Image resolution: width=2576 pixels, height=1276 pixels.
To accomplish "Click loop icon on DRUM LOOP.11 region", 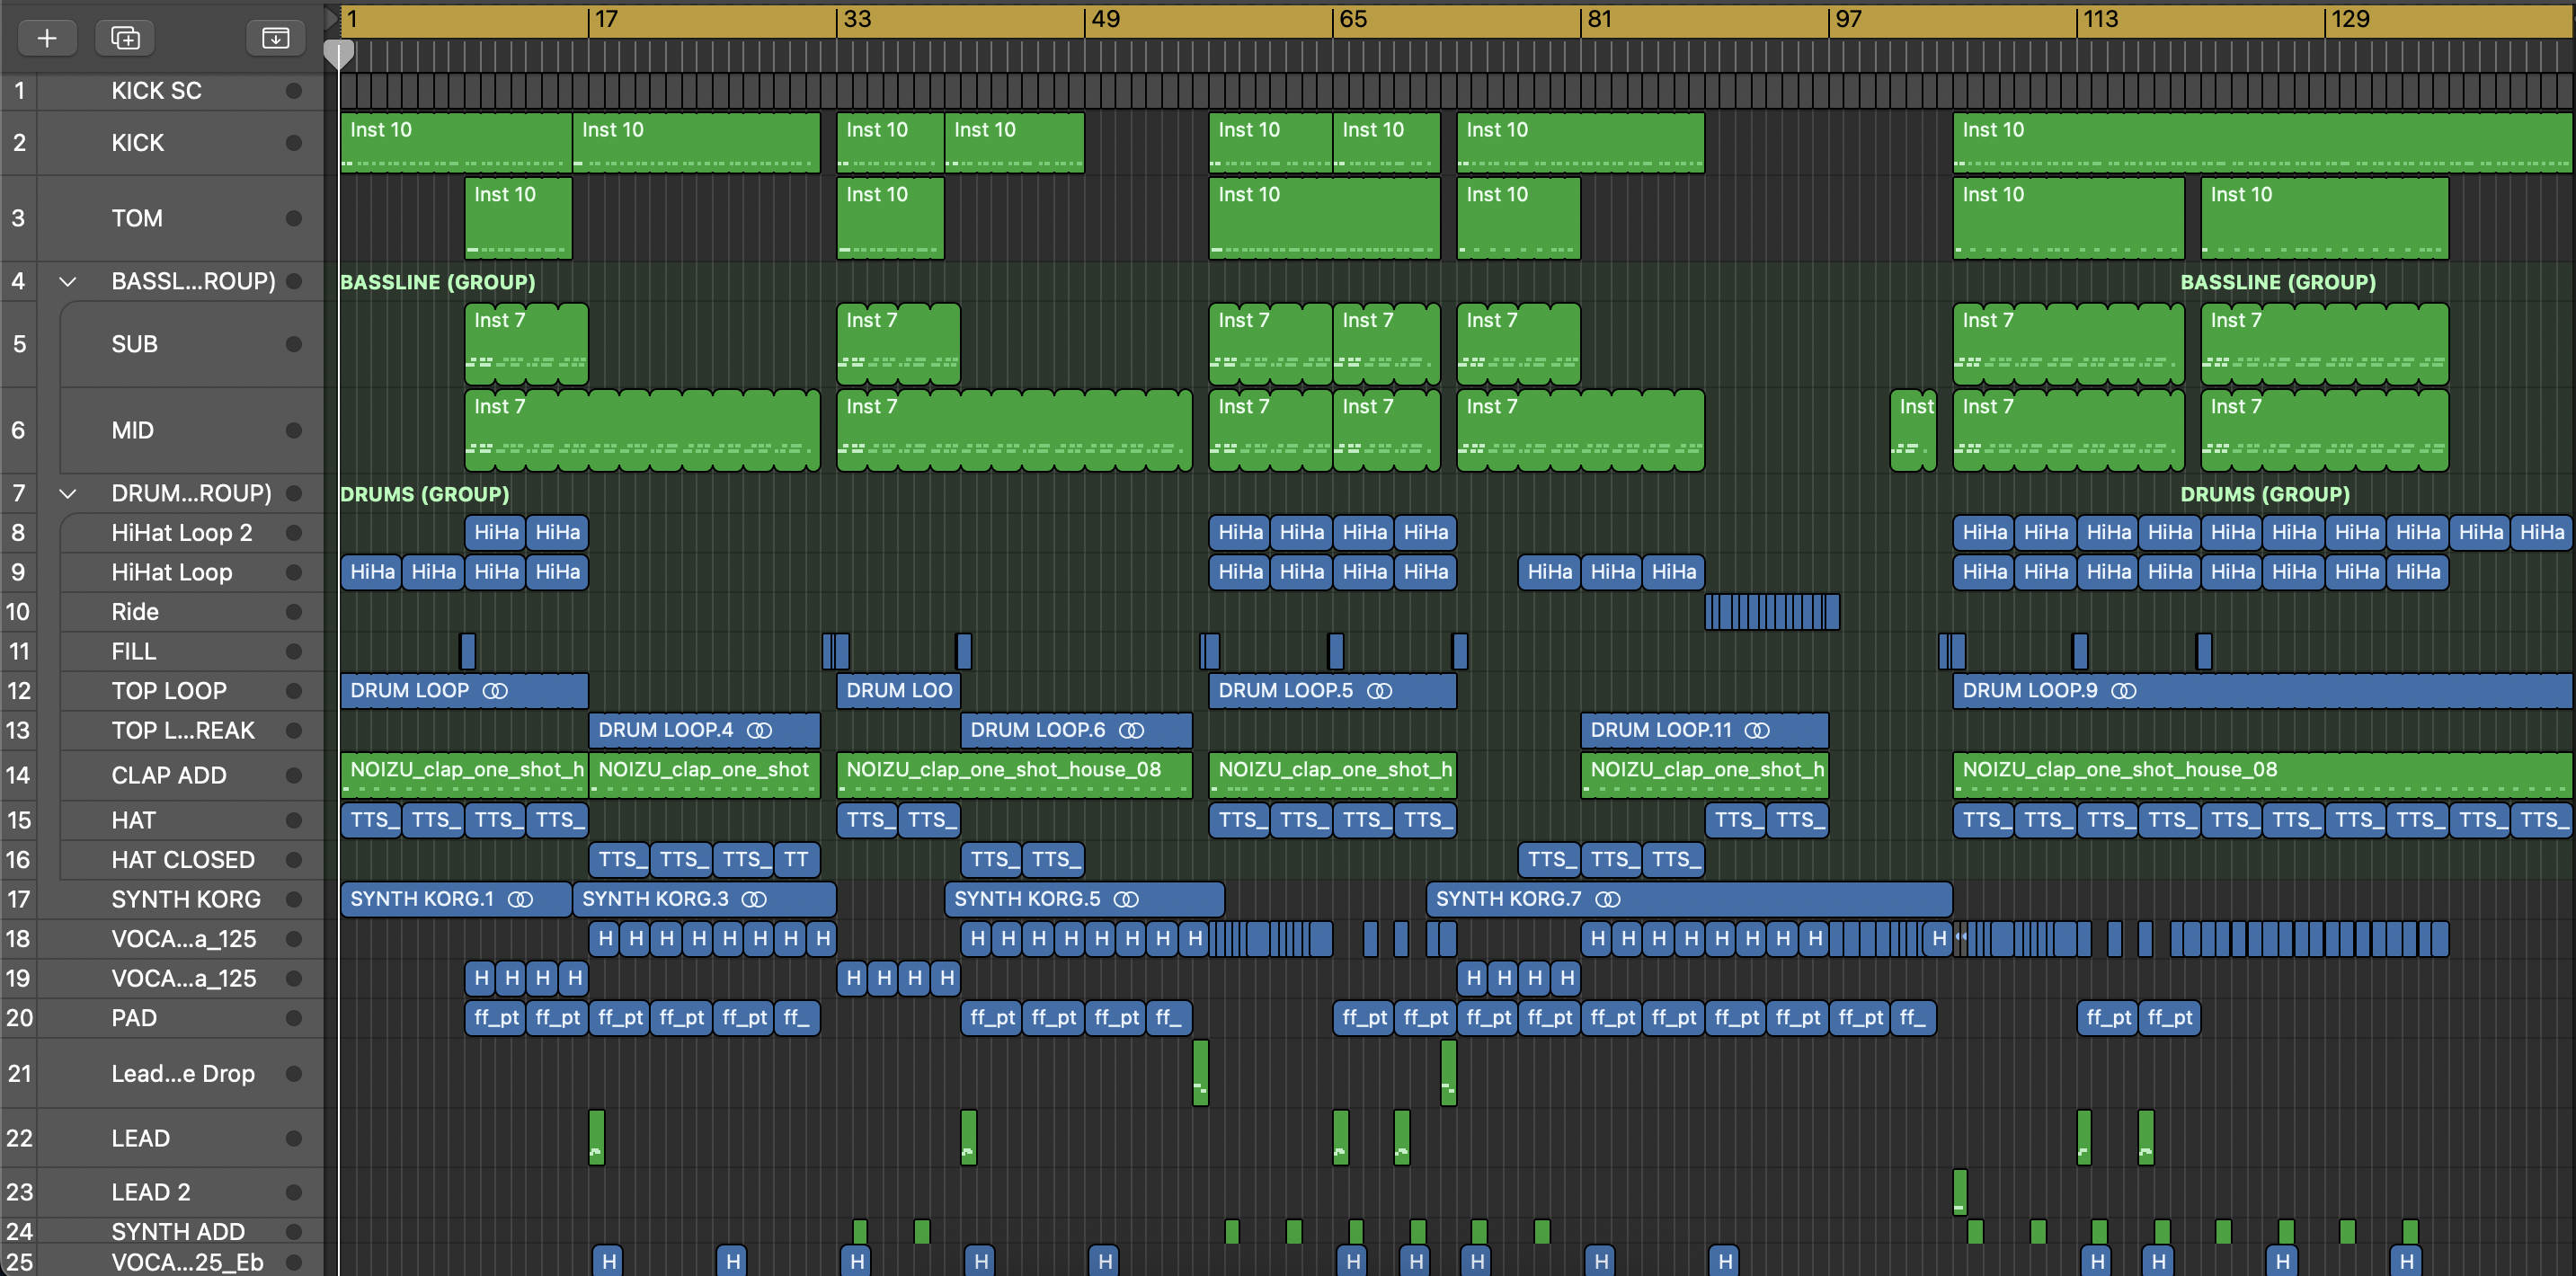I will tap(1757, 730).
